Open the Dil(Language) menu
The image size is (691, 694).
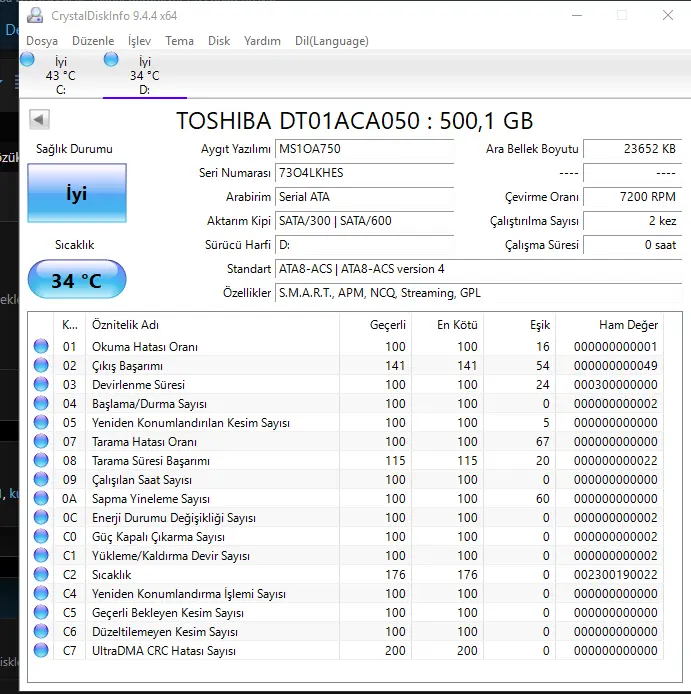point(332,41)
